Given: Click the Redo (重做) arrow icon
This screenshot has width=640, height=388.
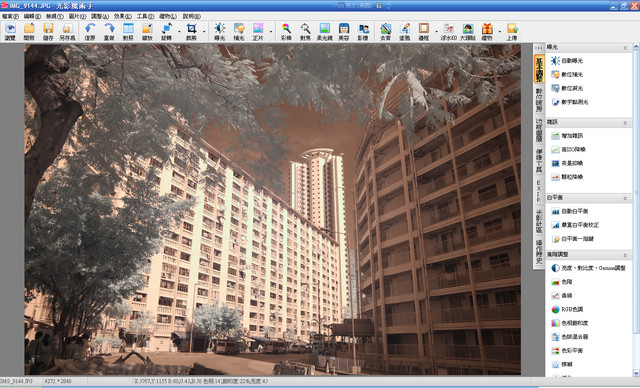Looking at the screenshot, I should click(109, 31).
